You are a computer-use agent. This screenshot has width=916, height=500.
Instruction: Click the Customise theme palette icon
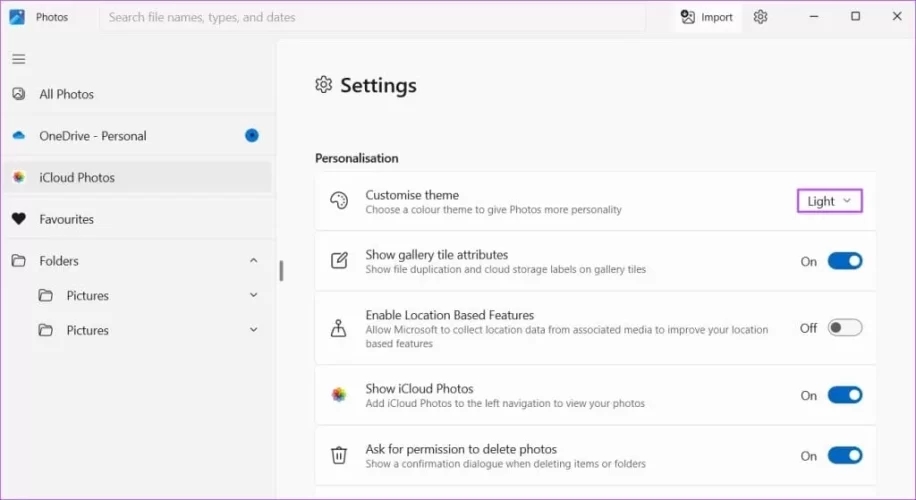339,202
